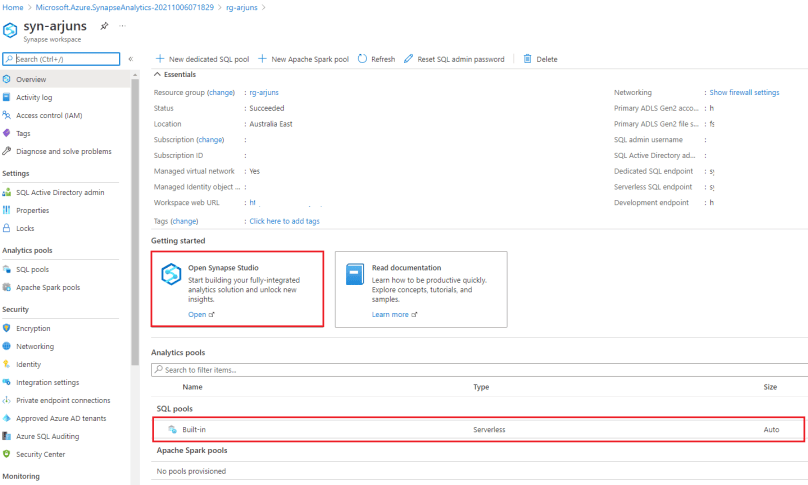This screenshot has width=808, height=485.
Task: Click the Networking globe icon in sidebar
Action: (x=6, y=346)
